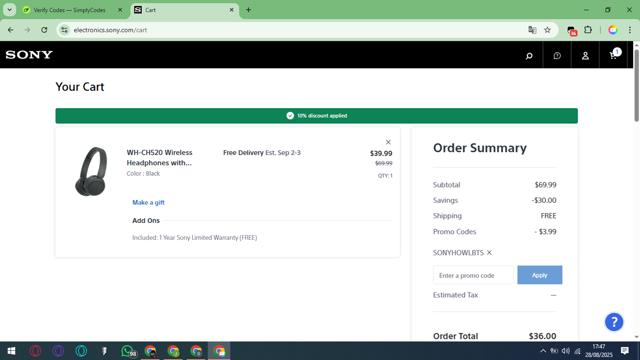
Task: Click the 10% discount applied banner
Action: 317,116
